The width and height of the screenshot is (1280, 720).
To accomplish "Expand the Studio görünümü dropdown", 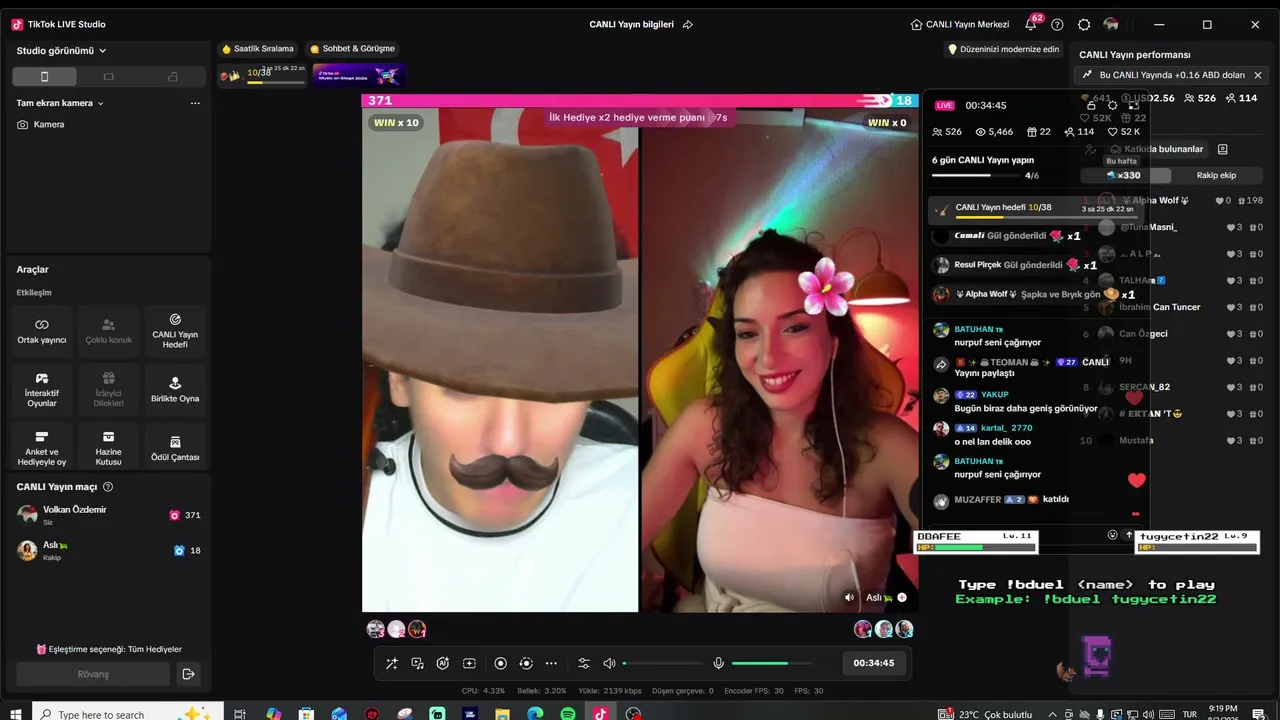I will coord(61,51).
